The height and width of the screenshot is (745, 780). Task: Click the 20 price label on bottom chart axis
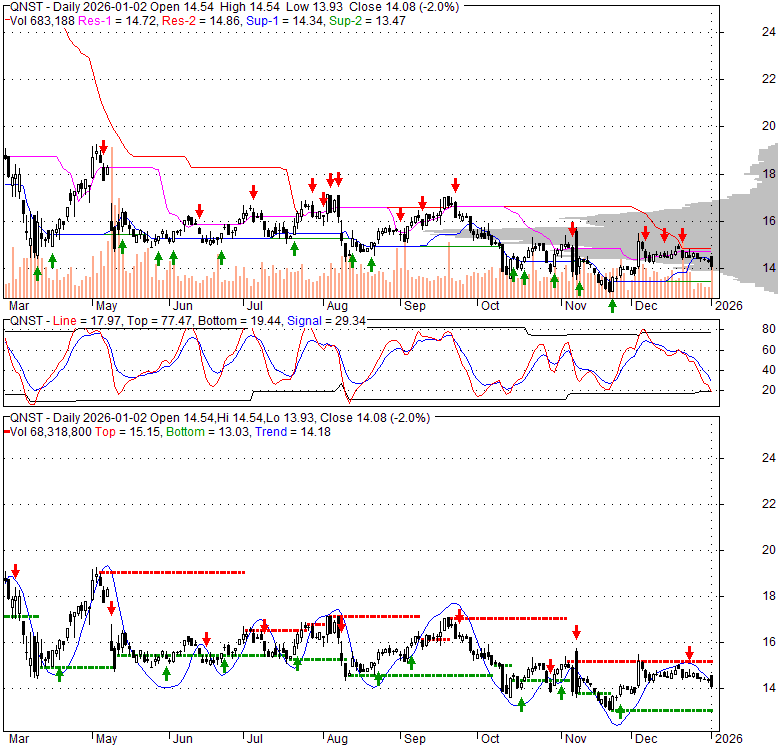769,550
